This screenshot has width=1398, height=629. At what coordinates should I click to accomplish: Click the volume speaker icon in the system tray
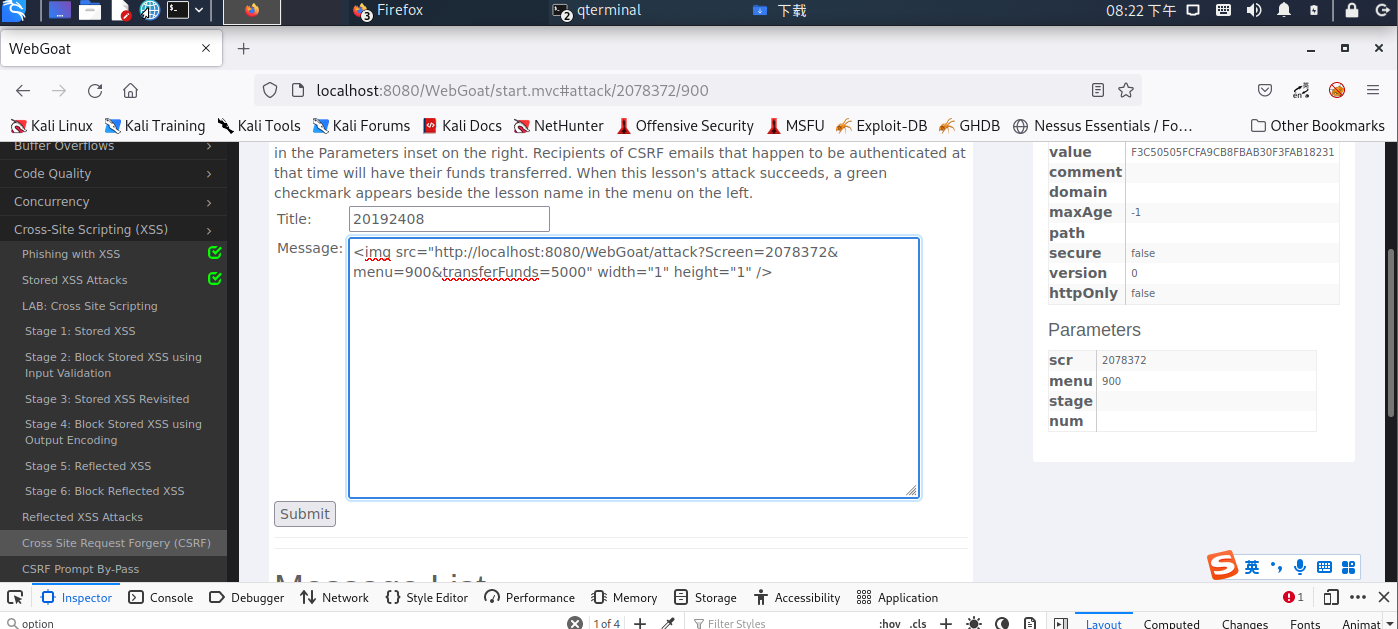(1254, 11)
